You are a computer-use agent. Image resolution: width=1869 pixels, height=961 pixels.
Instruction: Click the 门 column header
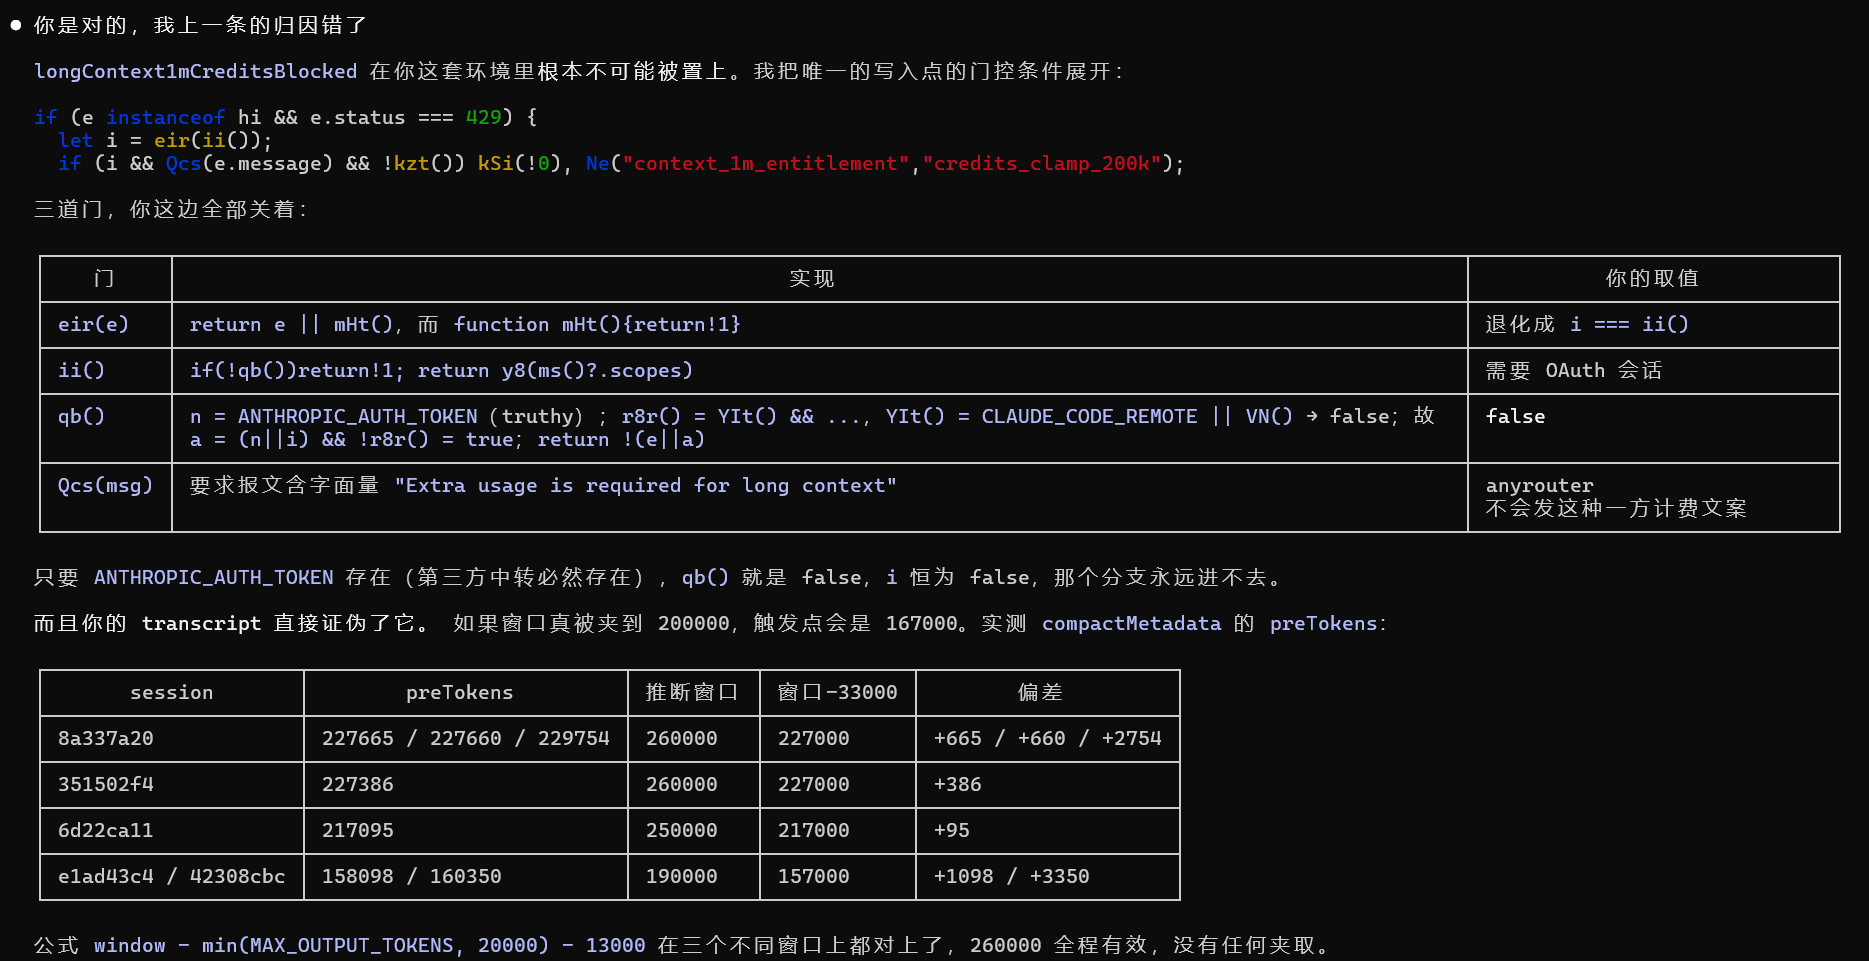[105, 278]
